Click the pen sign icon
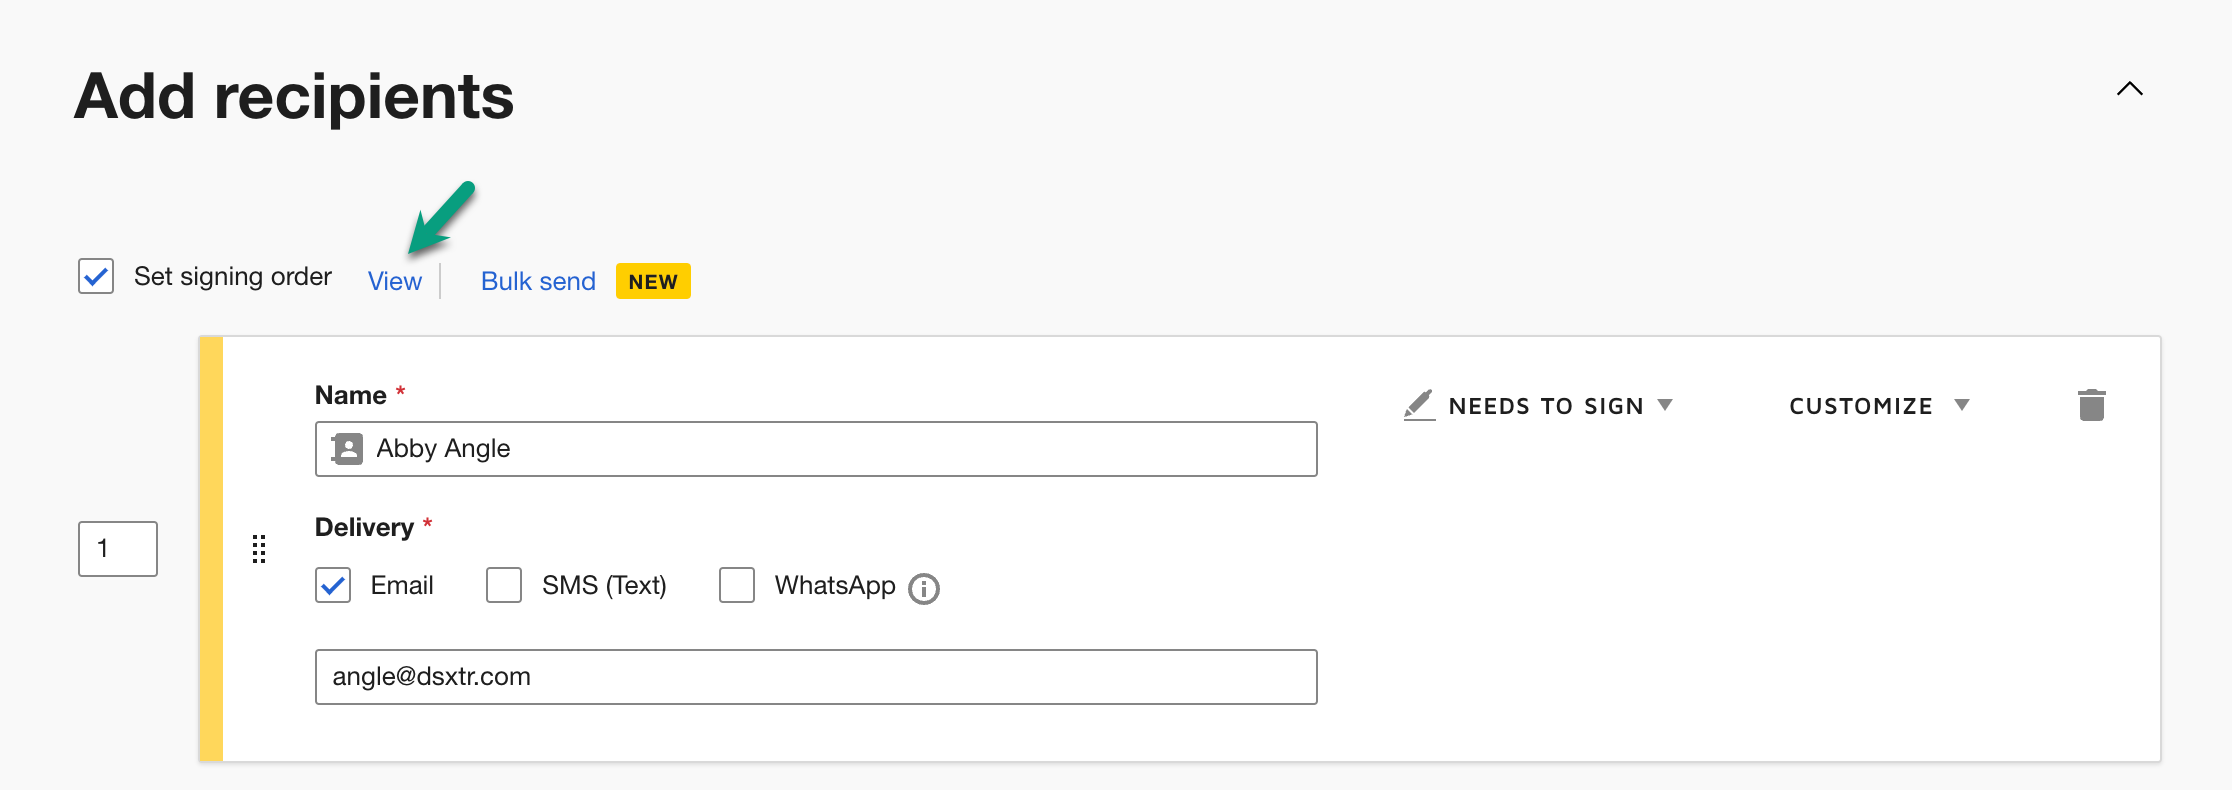 [x=1419, y=405]
